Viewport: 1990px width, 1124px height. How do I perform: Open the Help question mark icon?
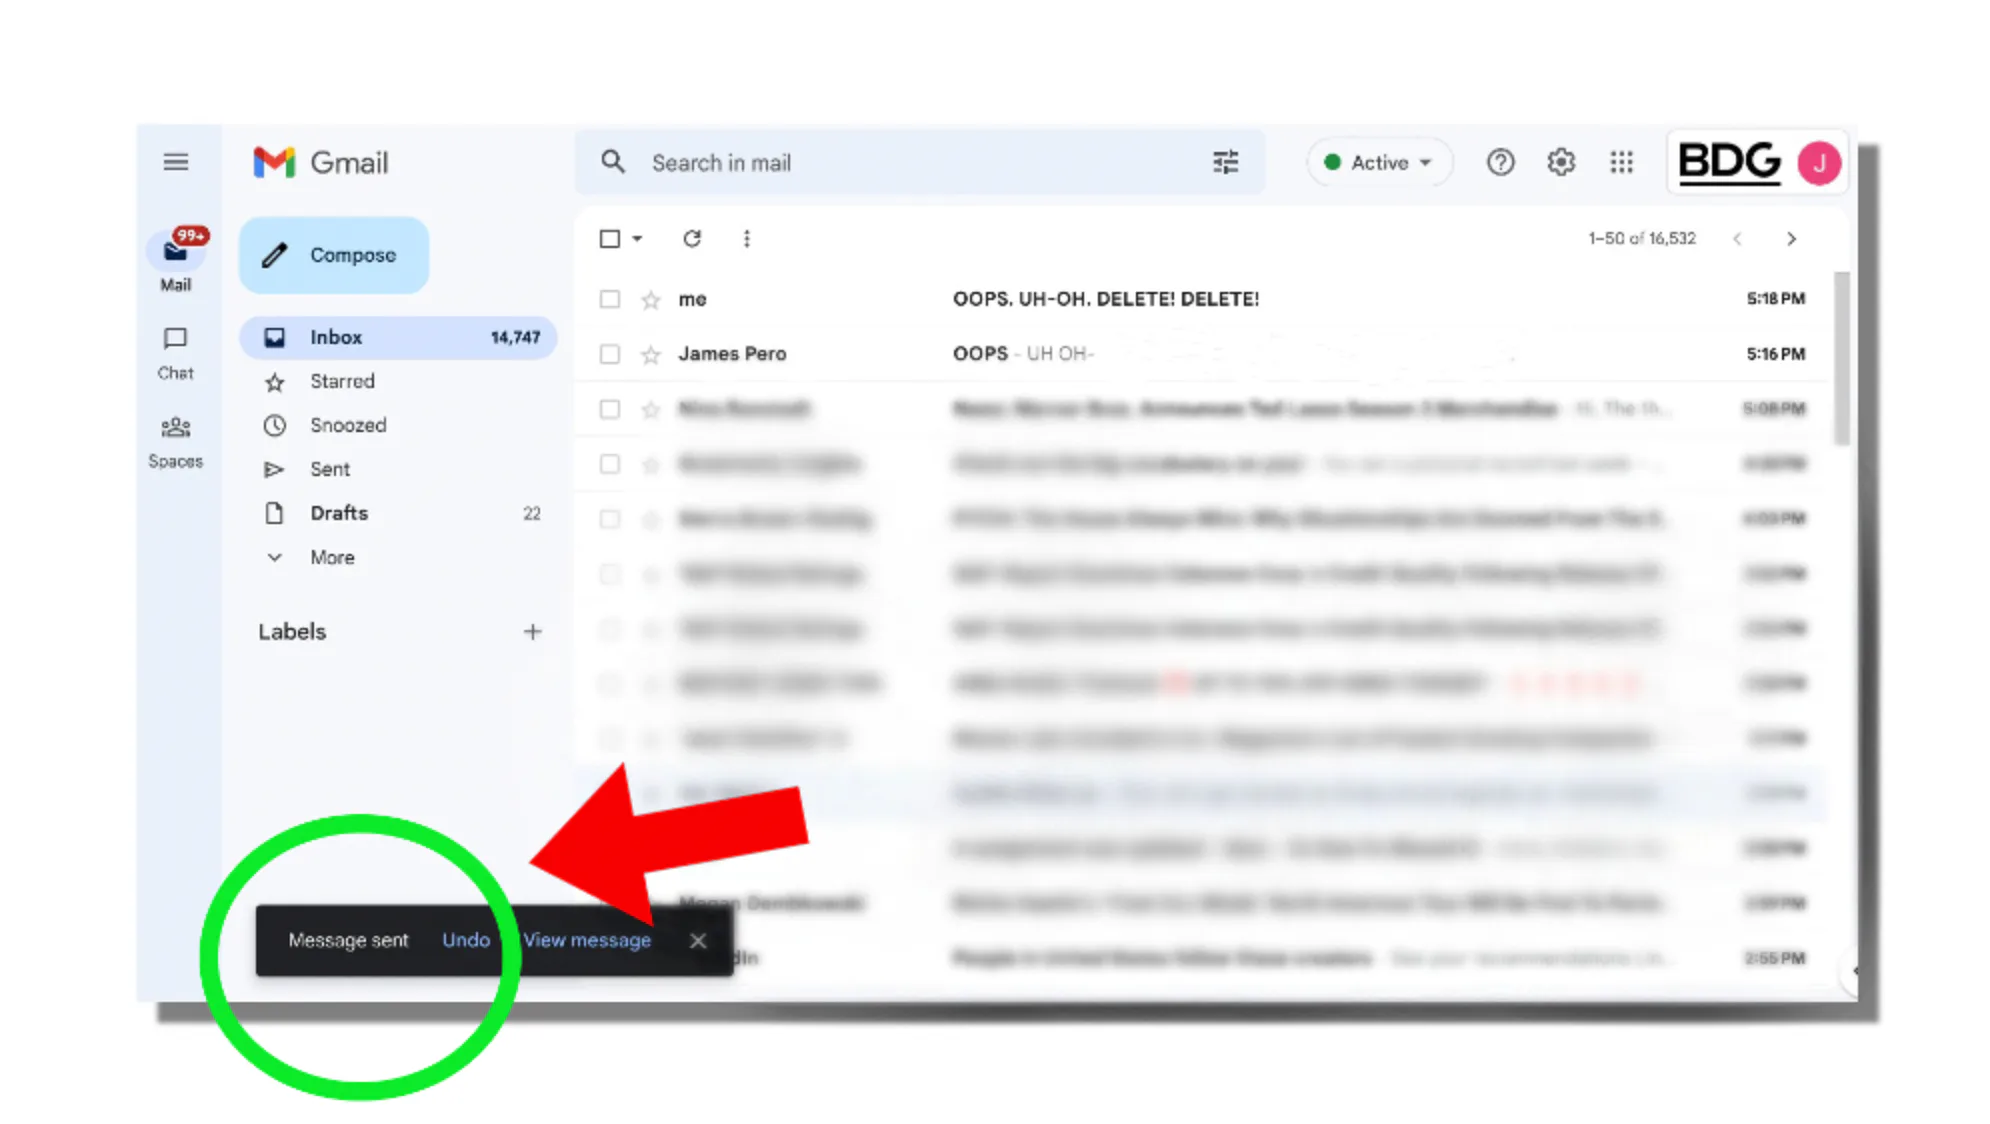[x=1500, y=162]
